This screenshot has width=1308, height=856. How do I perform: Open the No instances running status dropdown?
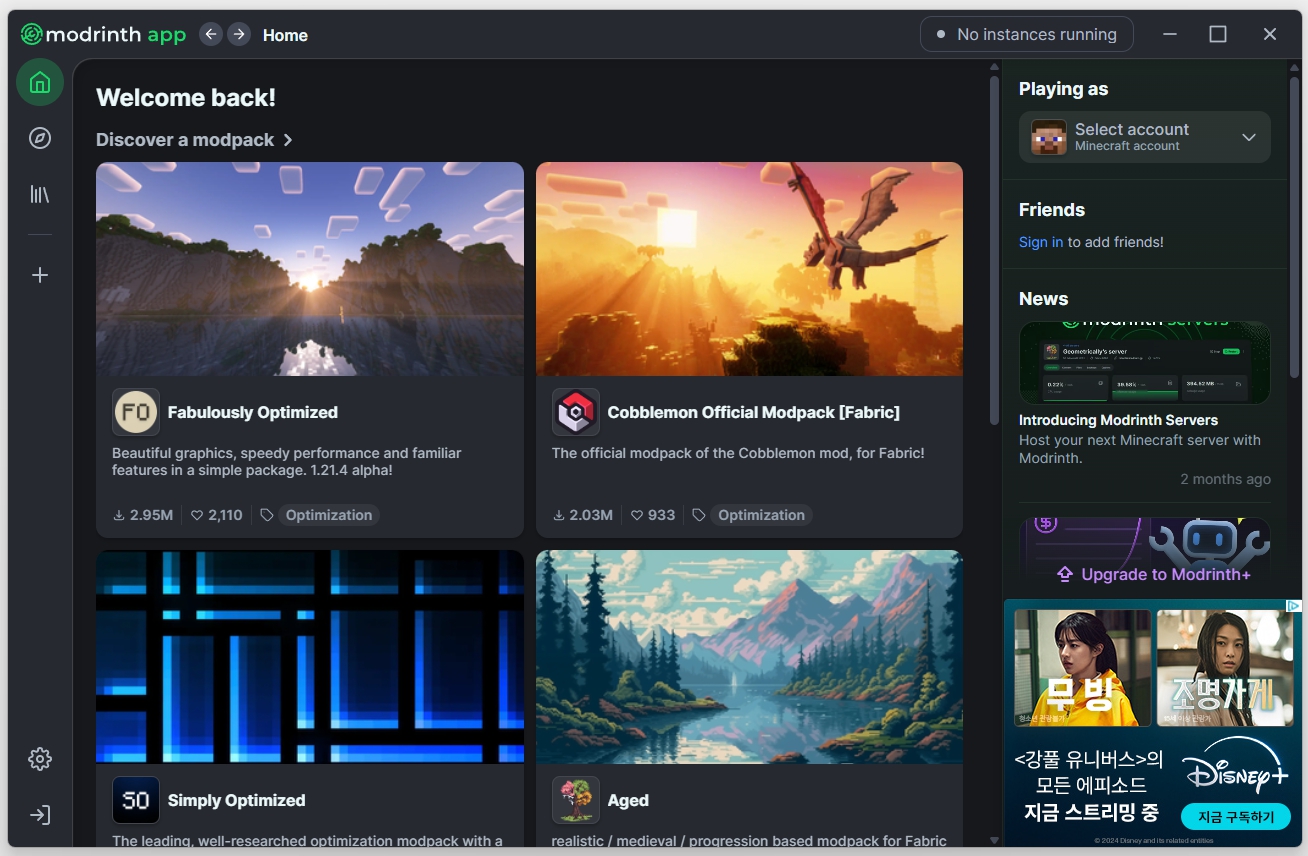tap(1026, 34)
